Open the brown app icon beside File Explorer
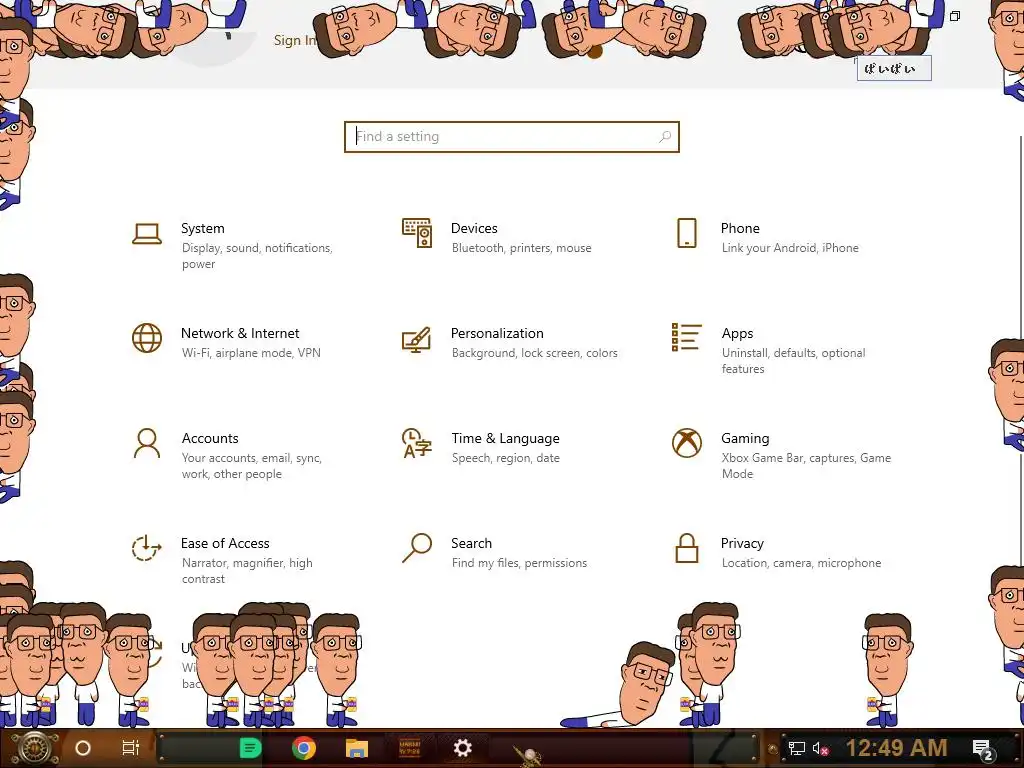The image size is (1024, 768). click(x=409, y=748)
